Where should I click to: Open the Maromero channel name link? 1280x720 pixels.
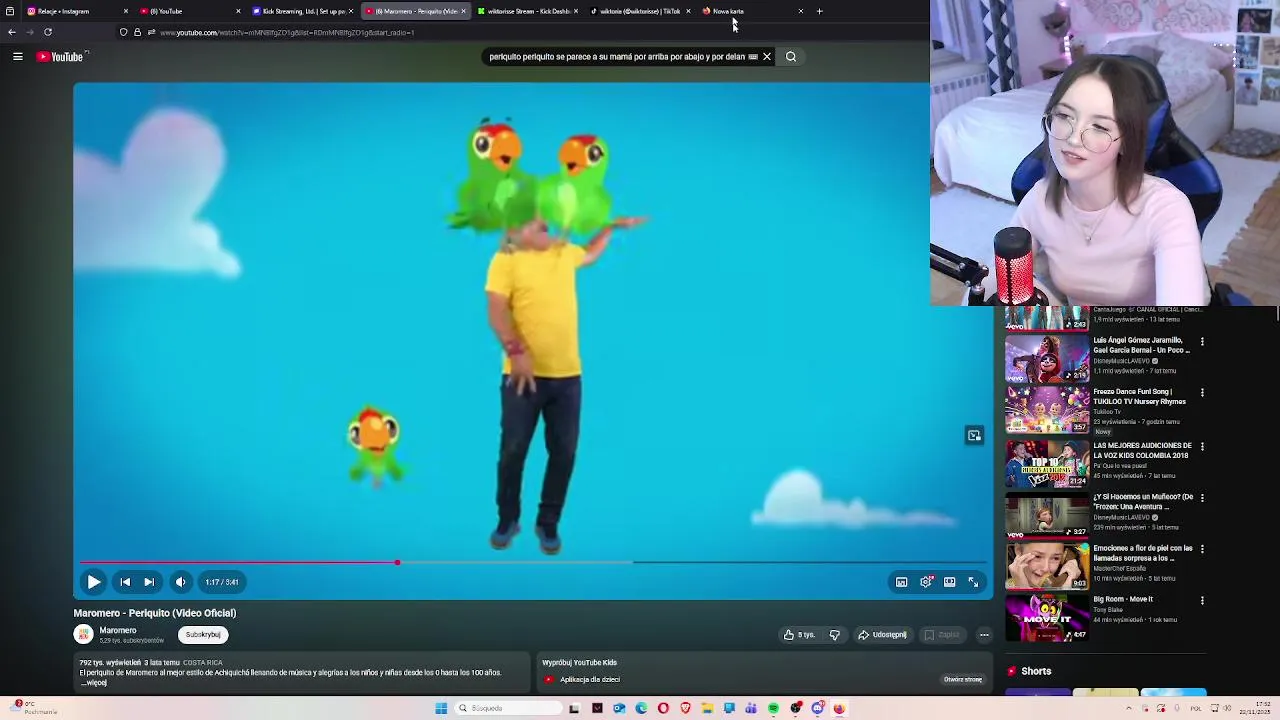tap(118, 630)
